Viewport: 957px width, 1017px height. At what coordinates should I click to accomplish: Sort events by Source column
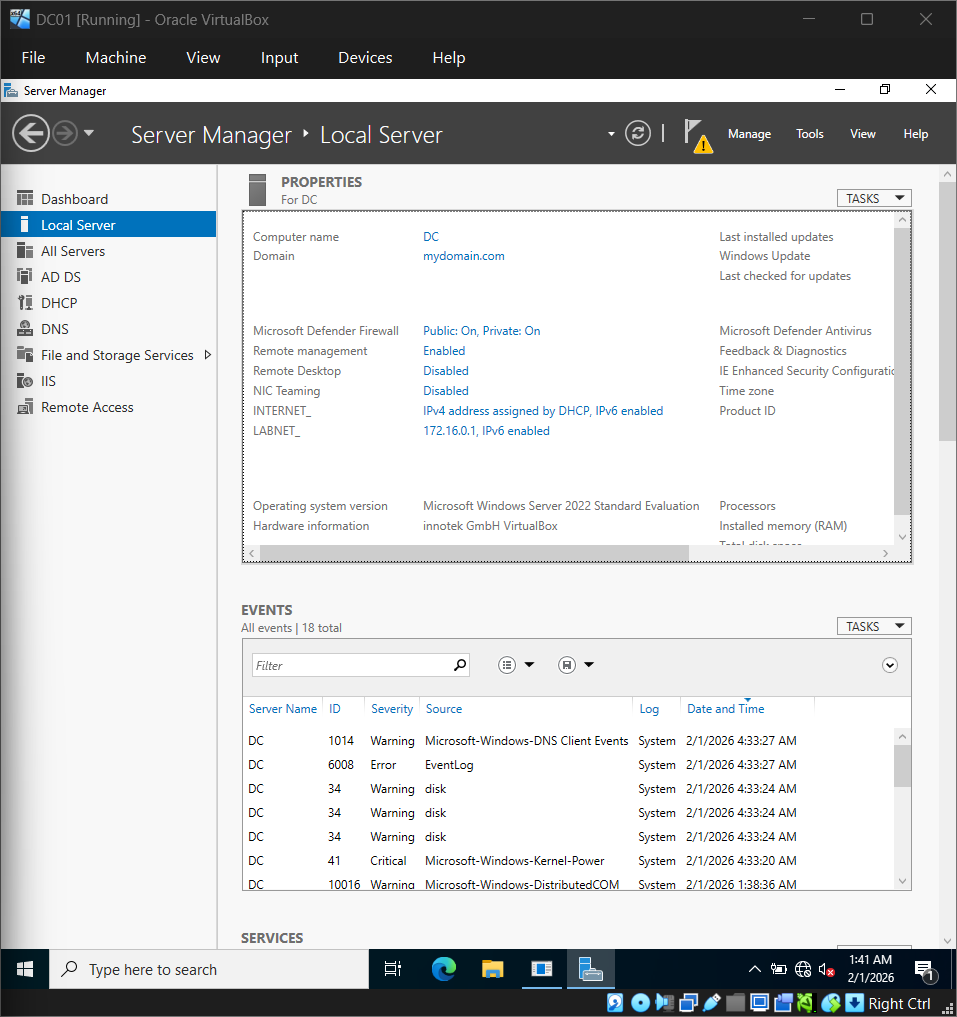pos(444,709)
